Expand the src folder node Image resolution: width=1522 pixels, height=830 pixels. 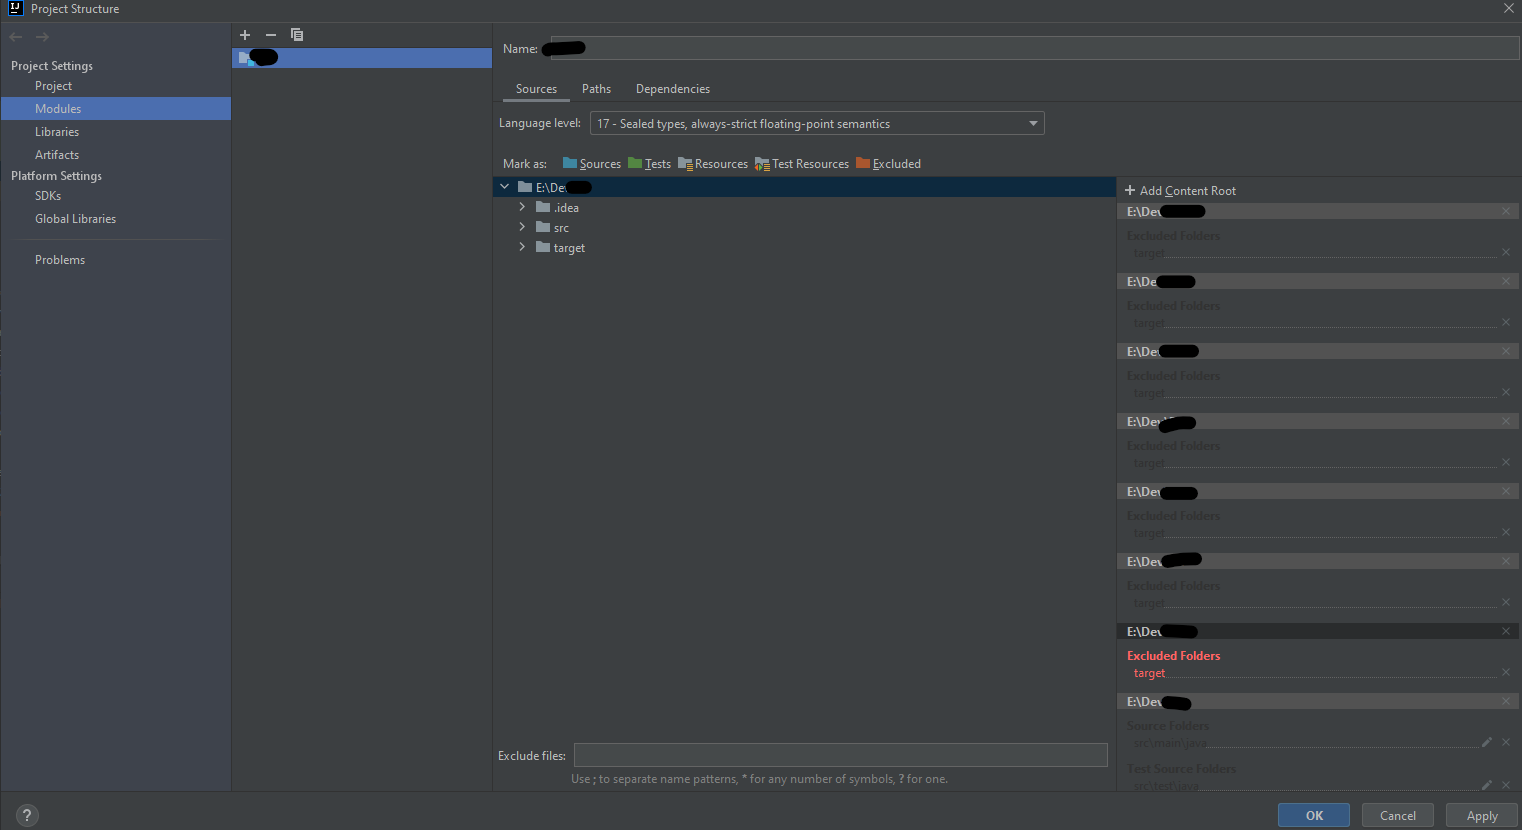click(522, 227)
